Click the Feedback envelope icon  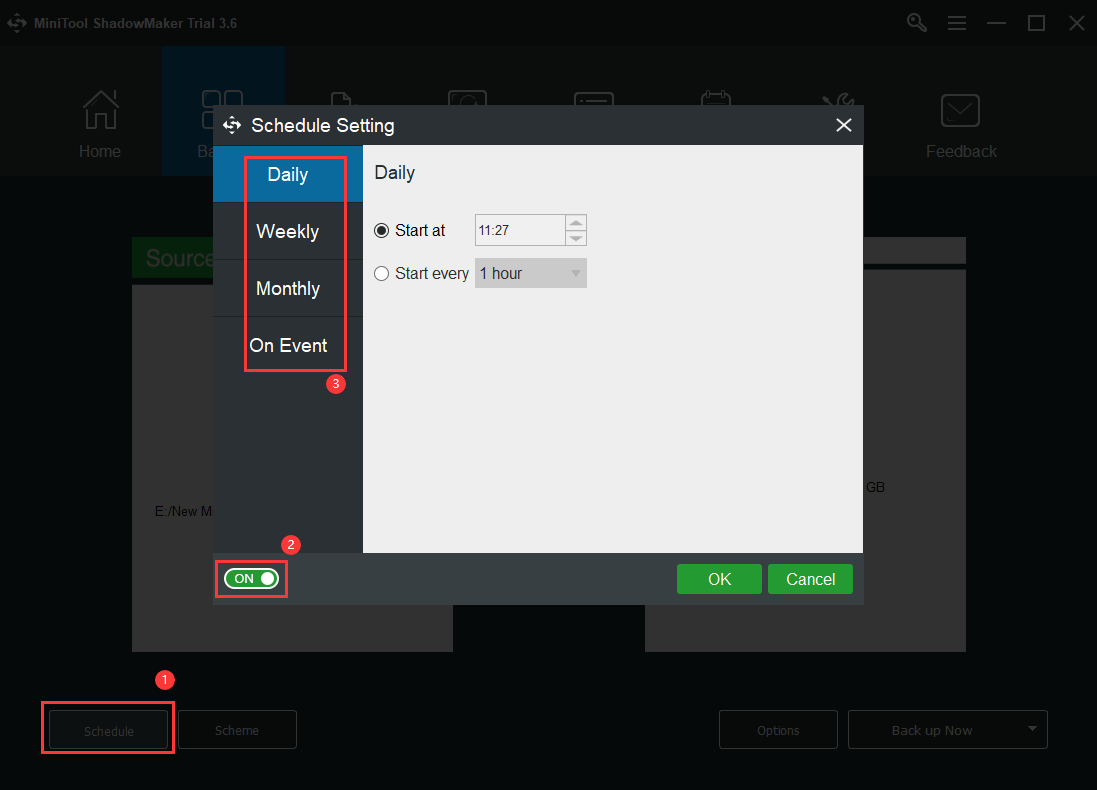pos(960,110)
